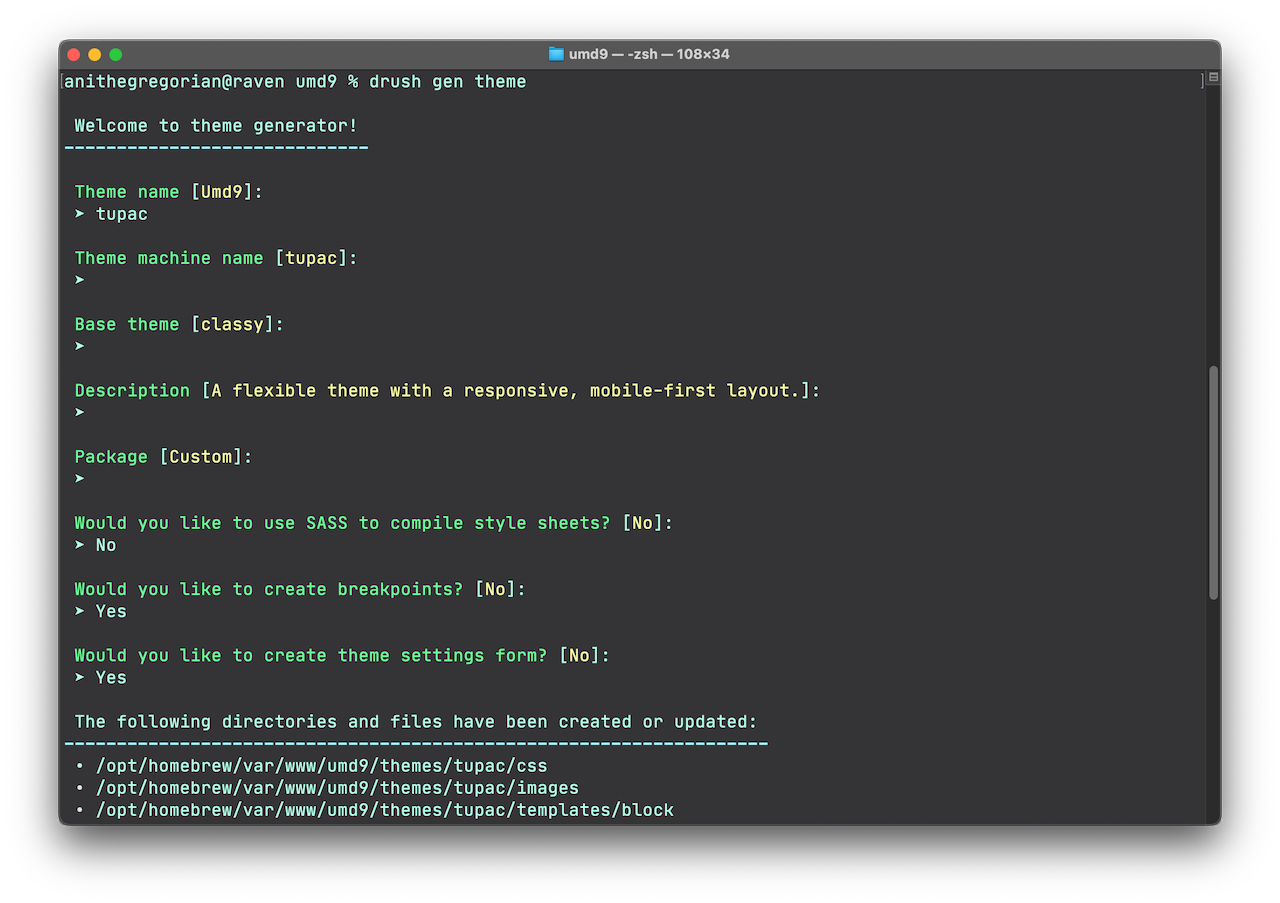Select the tupac answer under Theme name

[121, 213]
